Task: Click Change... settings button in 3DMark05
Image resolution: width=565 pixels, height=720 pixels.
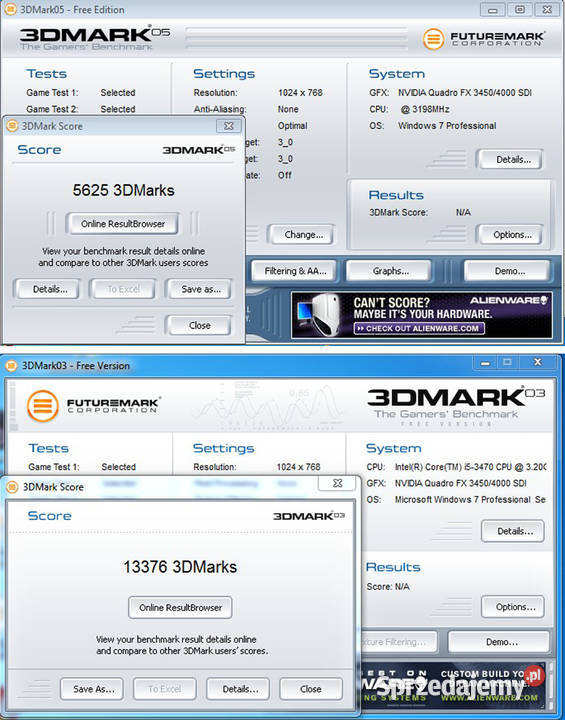Action: 303,235
